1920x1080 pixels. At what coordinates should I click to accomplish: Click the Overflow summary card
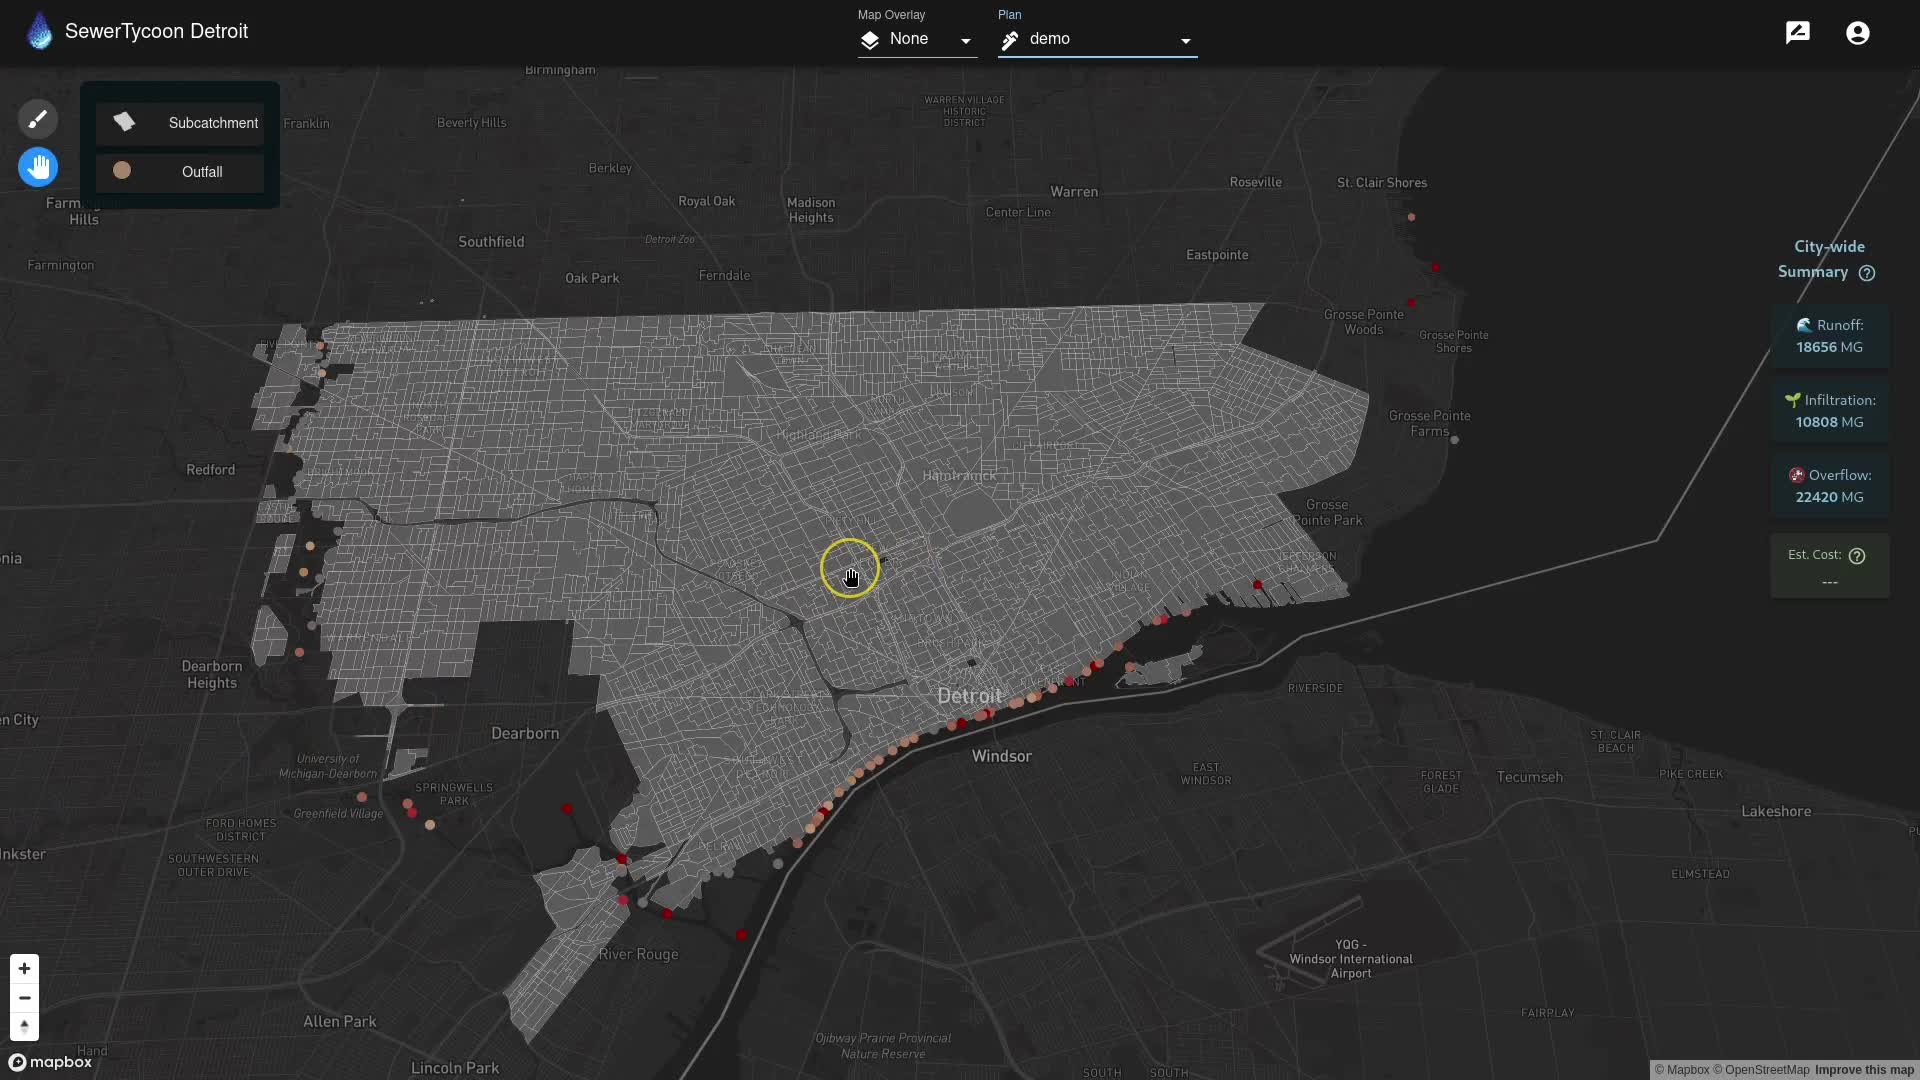[x=1829, y=486]
